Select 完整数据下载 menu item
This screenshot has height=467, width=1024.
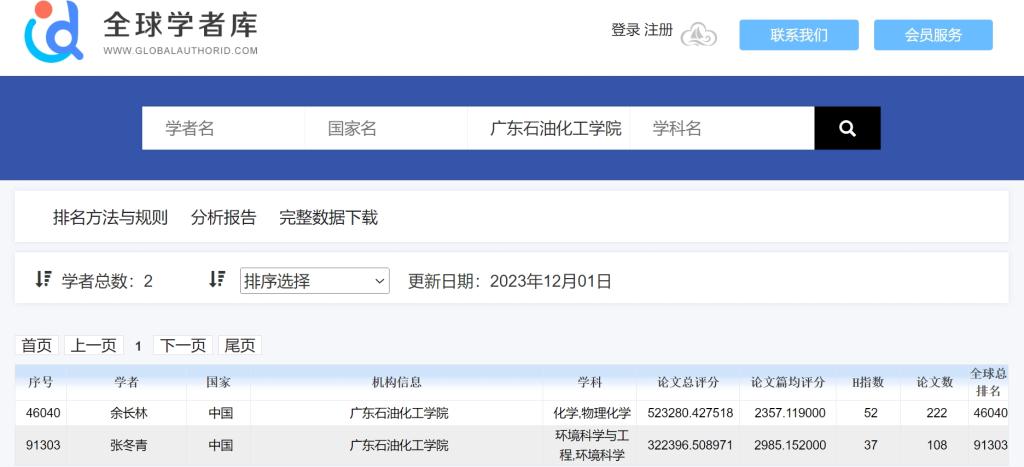328,218
